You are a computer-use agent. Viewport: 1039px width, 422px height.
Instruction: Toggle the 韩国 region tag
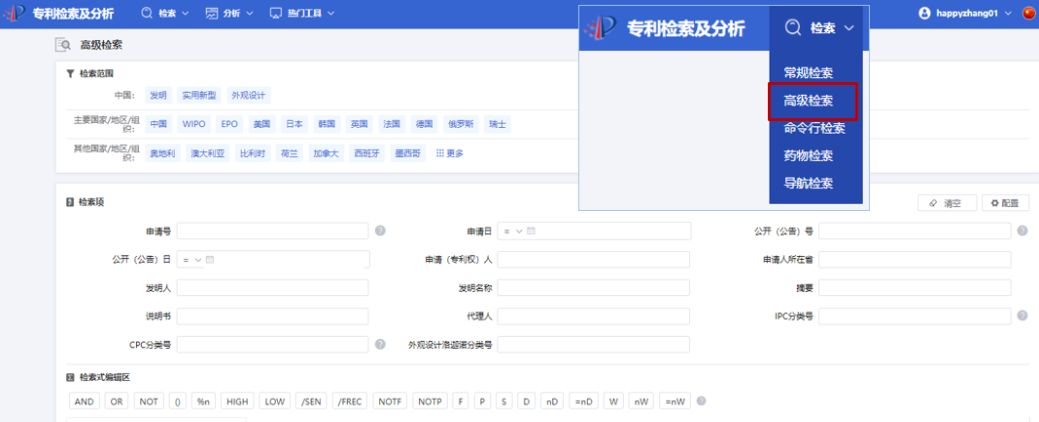tap(327, 124)
